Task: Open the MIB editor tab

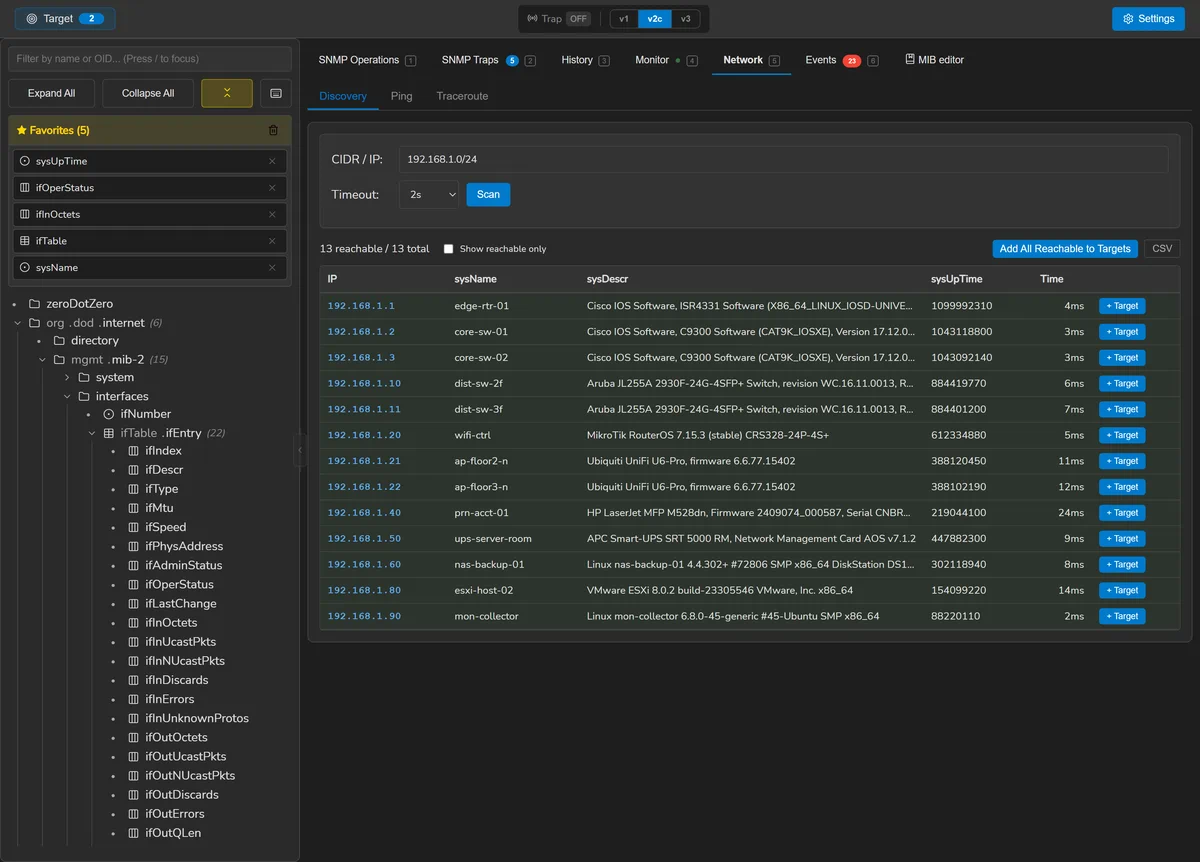Action: [934, 60]
